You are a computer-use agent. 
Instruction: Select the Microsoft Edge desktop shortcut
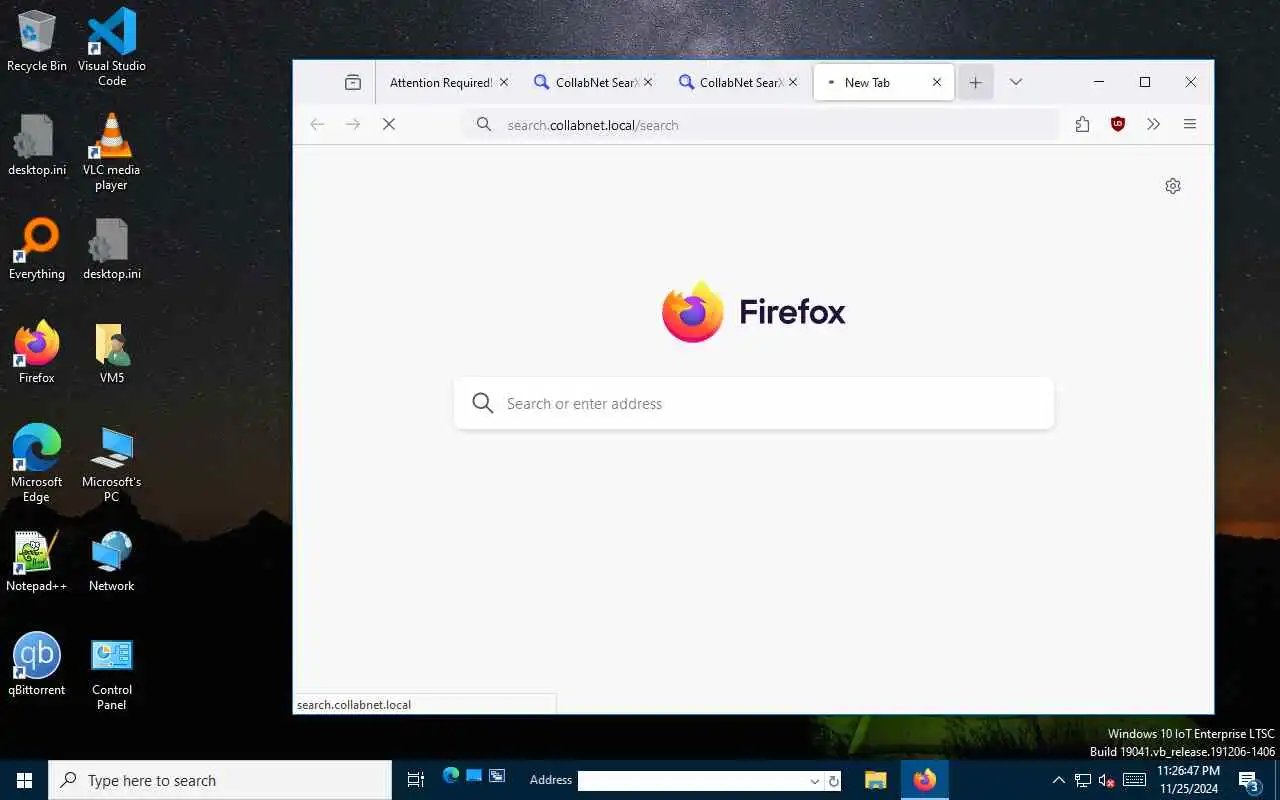[37, 463]
